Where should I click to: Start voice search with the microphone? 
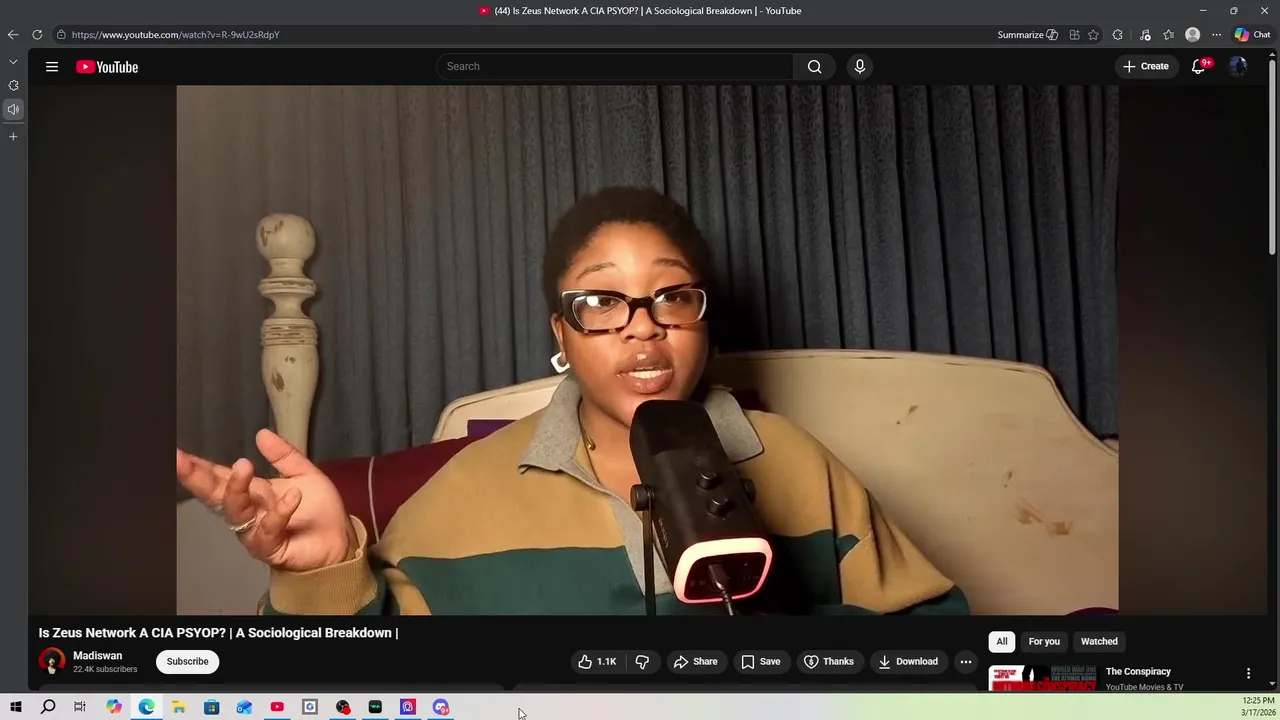pos(859,67)
